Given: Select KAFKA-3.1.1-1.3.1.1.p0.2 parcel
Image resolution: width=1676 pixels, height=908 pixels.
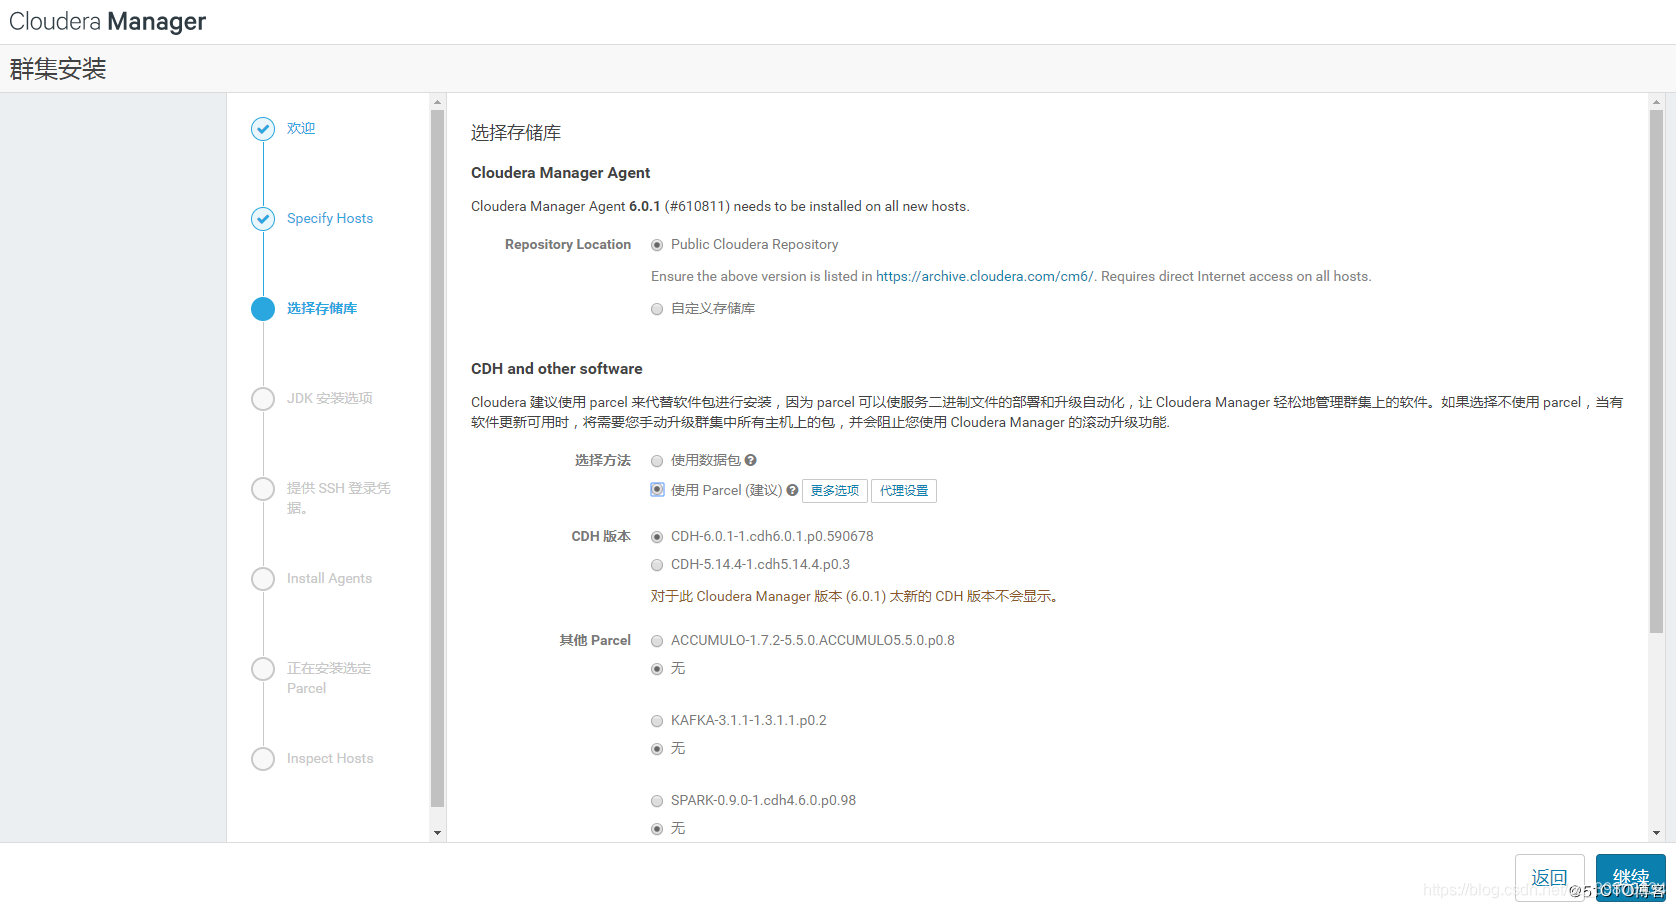Looking at the screenshot, I should pos(657,721).
